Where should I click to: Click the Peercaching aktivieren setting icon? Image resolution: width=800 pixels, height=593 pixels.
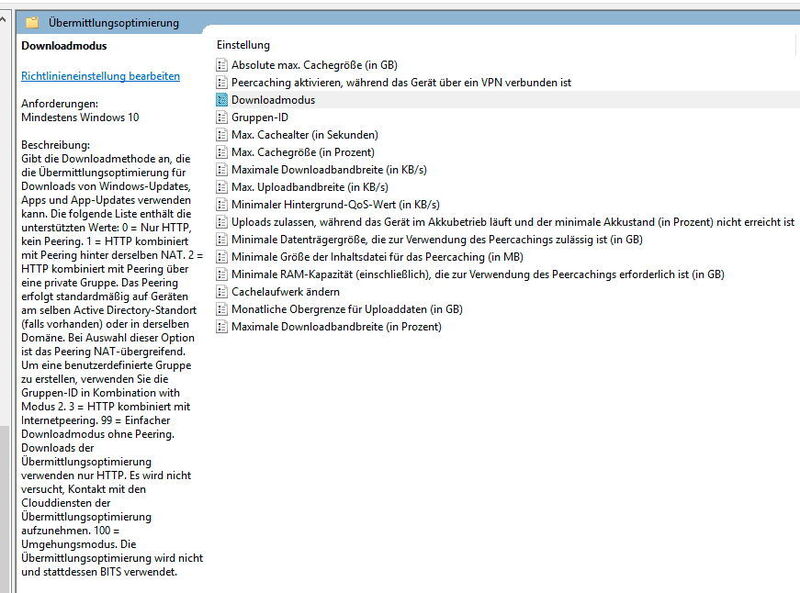224,81
